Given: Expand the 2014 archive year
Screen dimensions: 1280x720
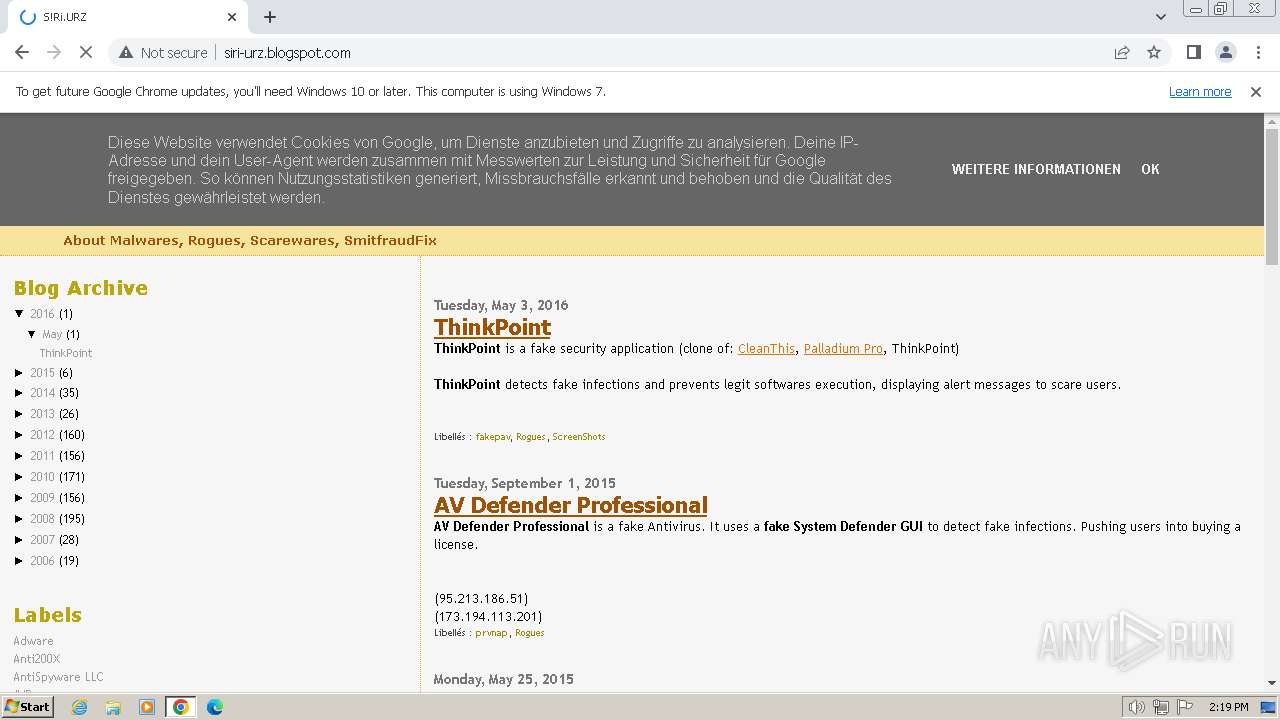Looking at the screenshot, I should [19, 393].
